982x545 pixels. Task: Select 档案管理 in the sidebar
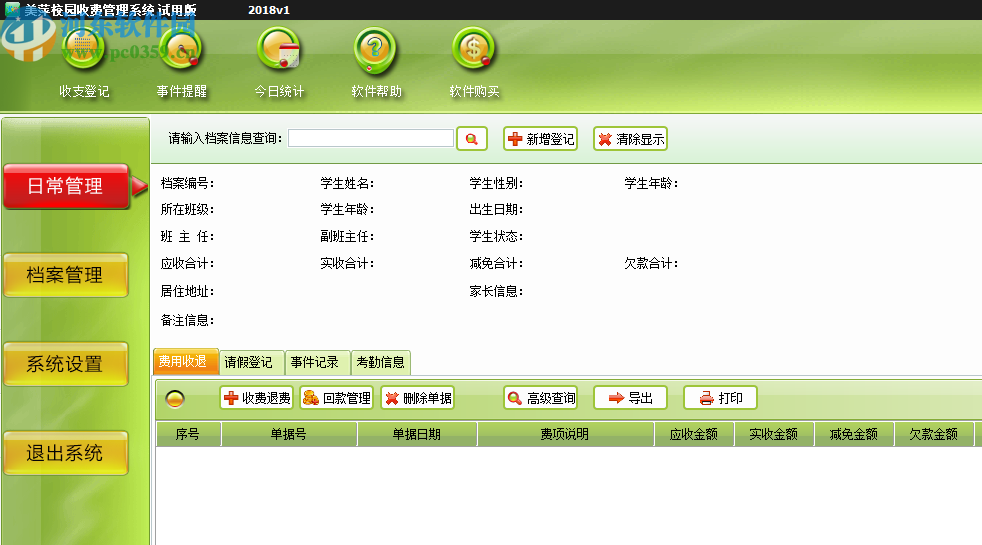pyautogui.click(x=66, y=275)
